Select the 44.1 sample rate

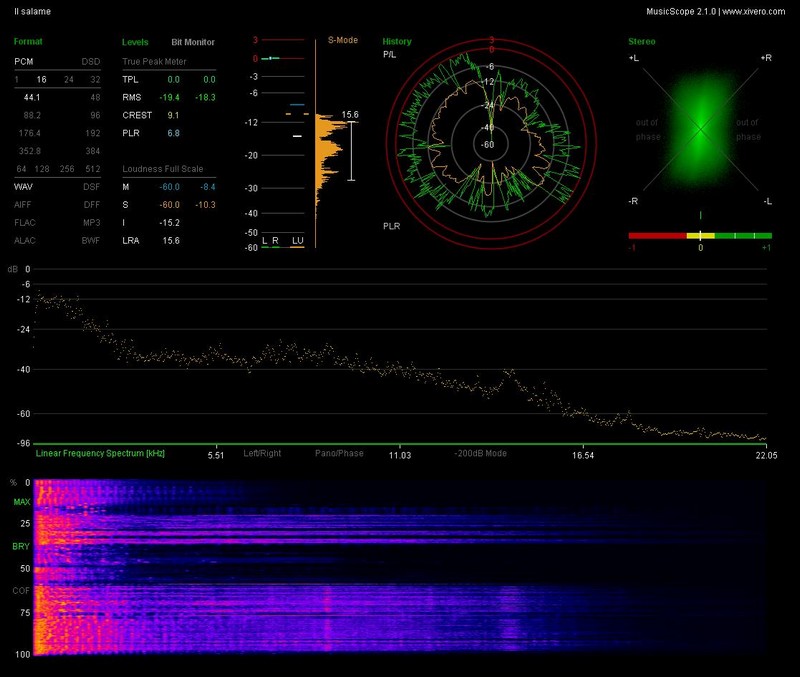click(x=32, y=97)
